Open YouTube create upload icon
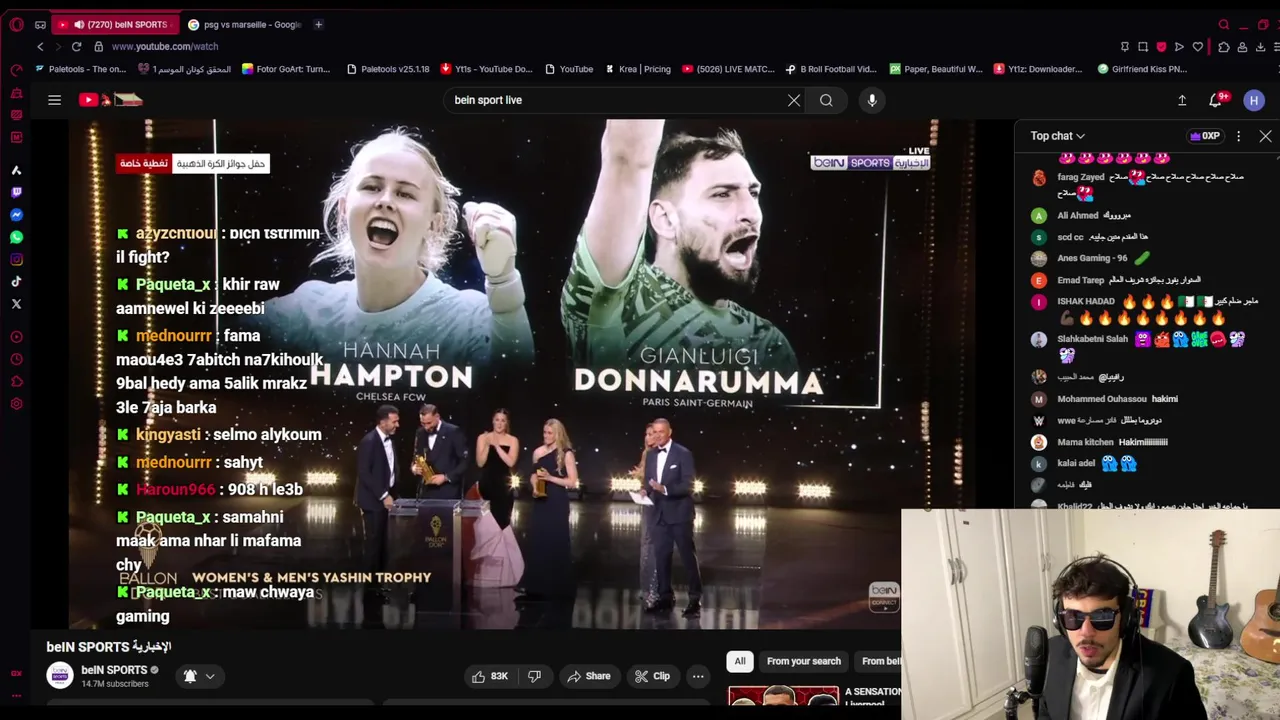Image resolution: width=1280 pixels, height=720 pixels. pos(1182,100)
